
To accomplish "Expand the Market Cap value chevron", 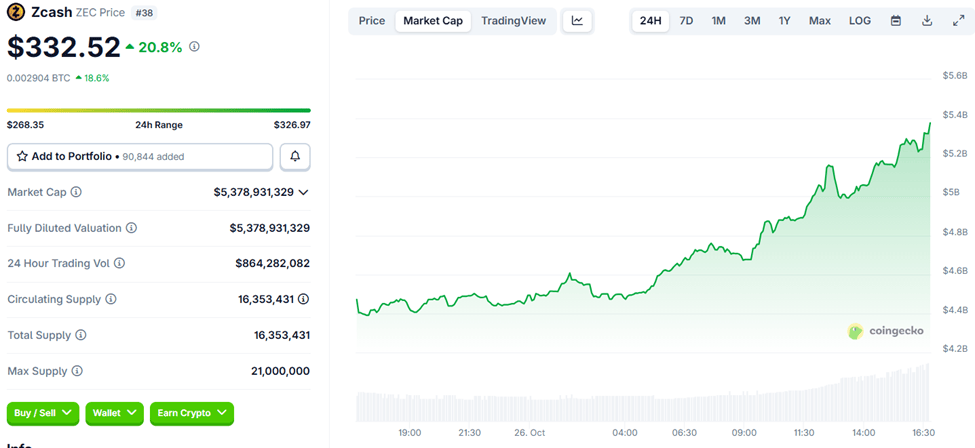I will coord(304,192).
